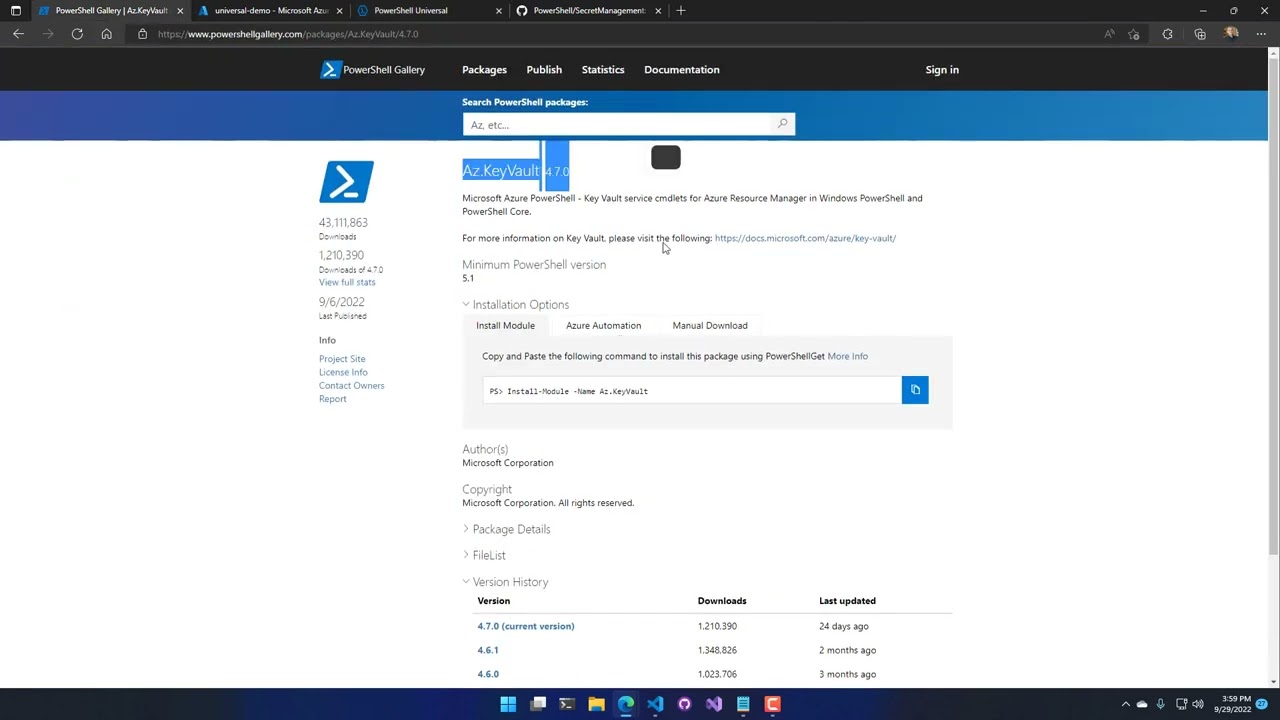Open the browser tab actions menu
1280x720 pixels.
tap(15, 10)
